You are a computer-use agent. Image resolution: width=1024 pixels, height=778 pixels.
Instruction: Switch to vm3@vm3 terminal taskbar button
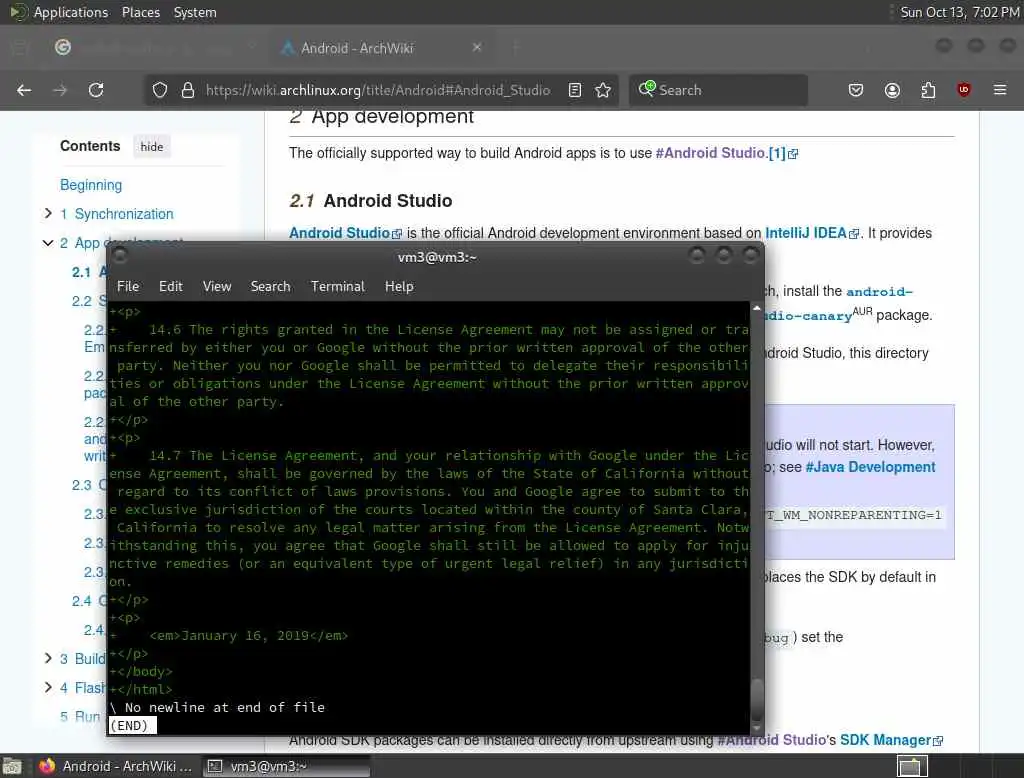tap(285, 766)
